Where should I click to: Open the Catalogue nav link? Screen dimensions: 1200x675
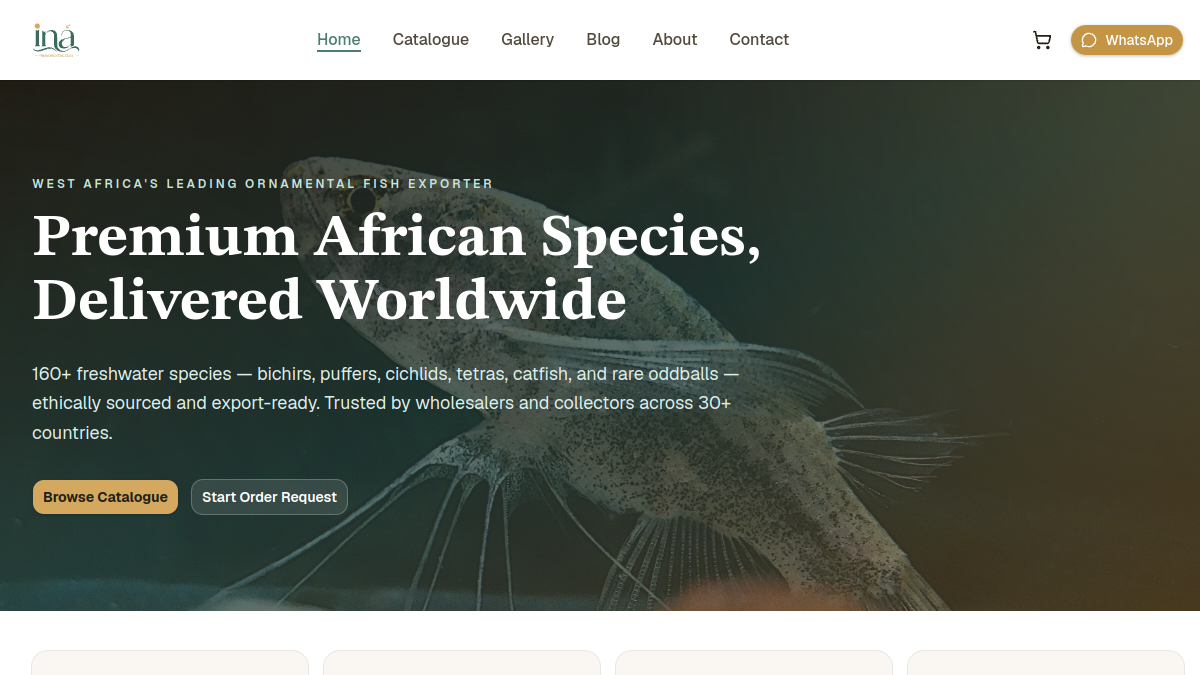[x=431, y=40]
